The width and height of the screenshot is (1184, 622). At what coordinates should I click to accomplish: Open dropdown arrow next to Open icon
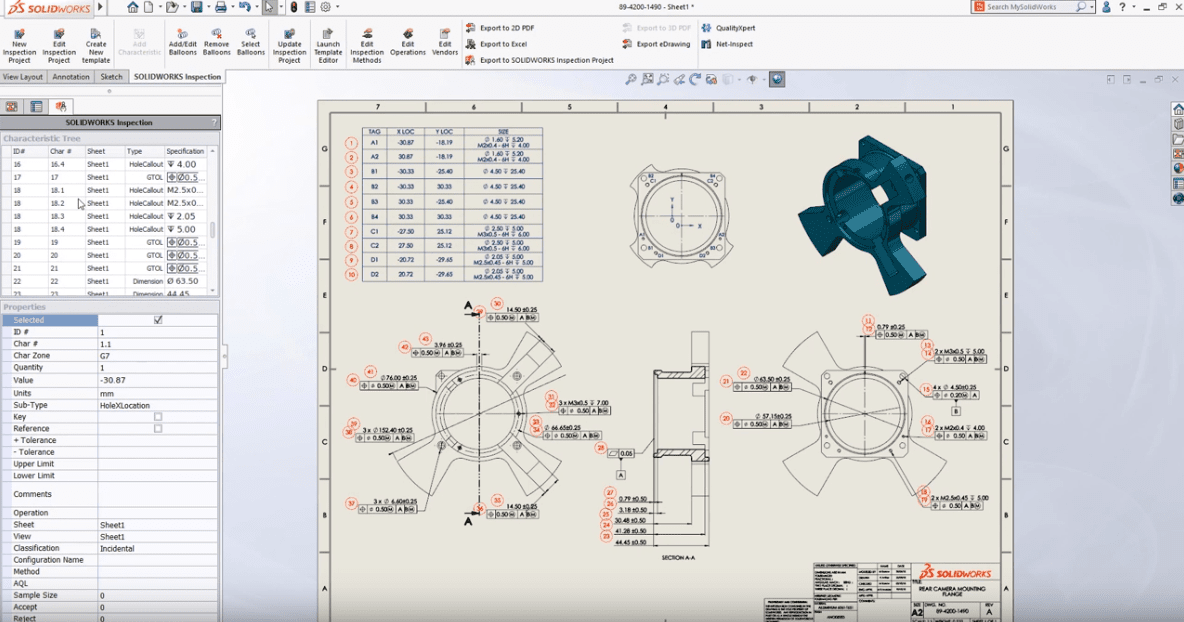[183, 7]
